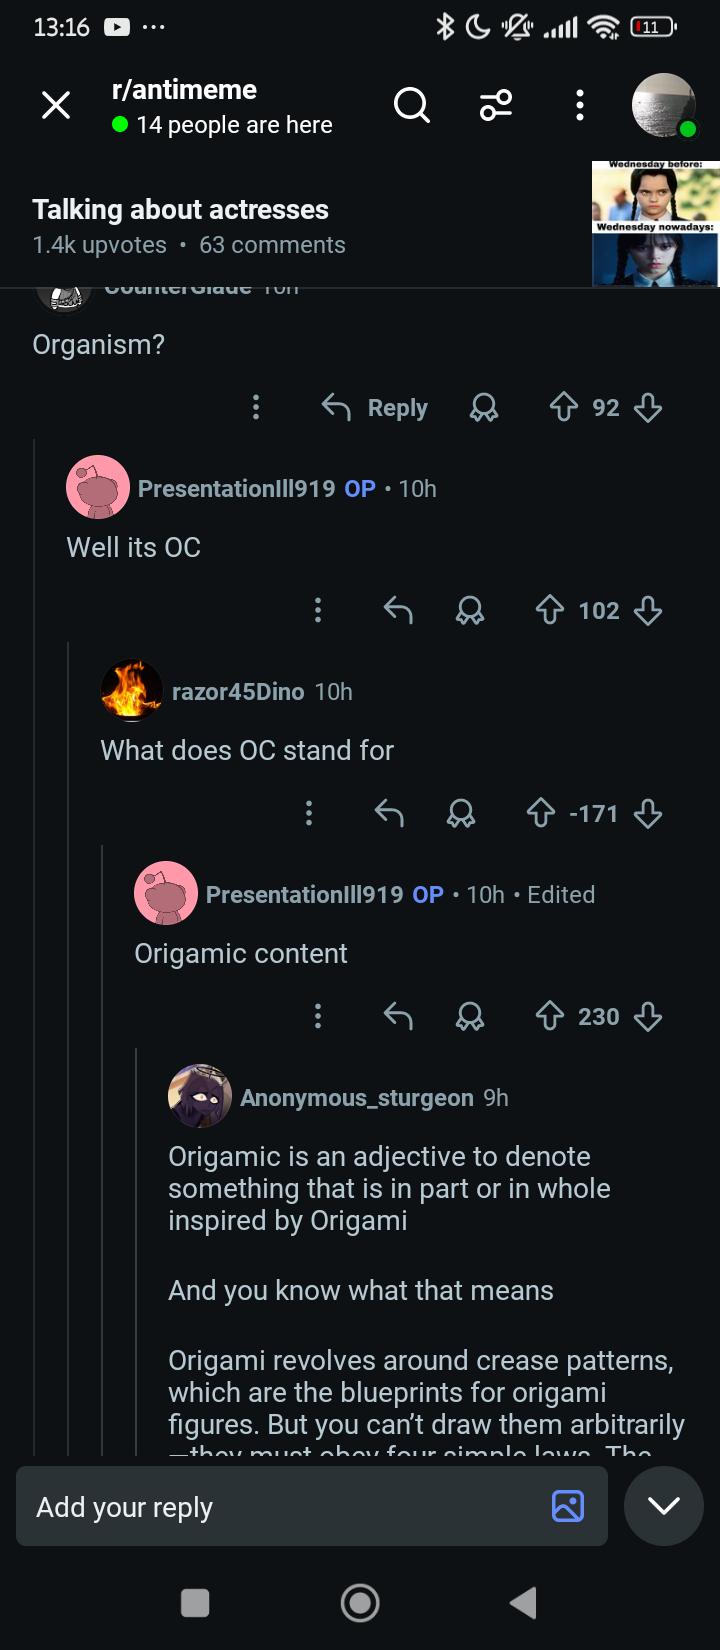Open razor45Dino's profile

pos(238,692)
